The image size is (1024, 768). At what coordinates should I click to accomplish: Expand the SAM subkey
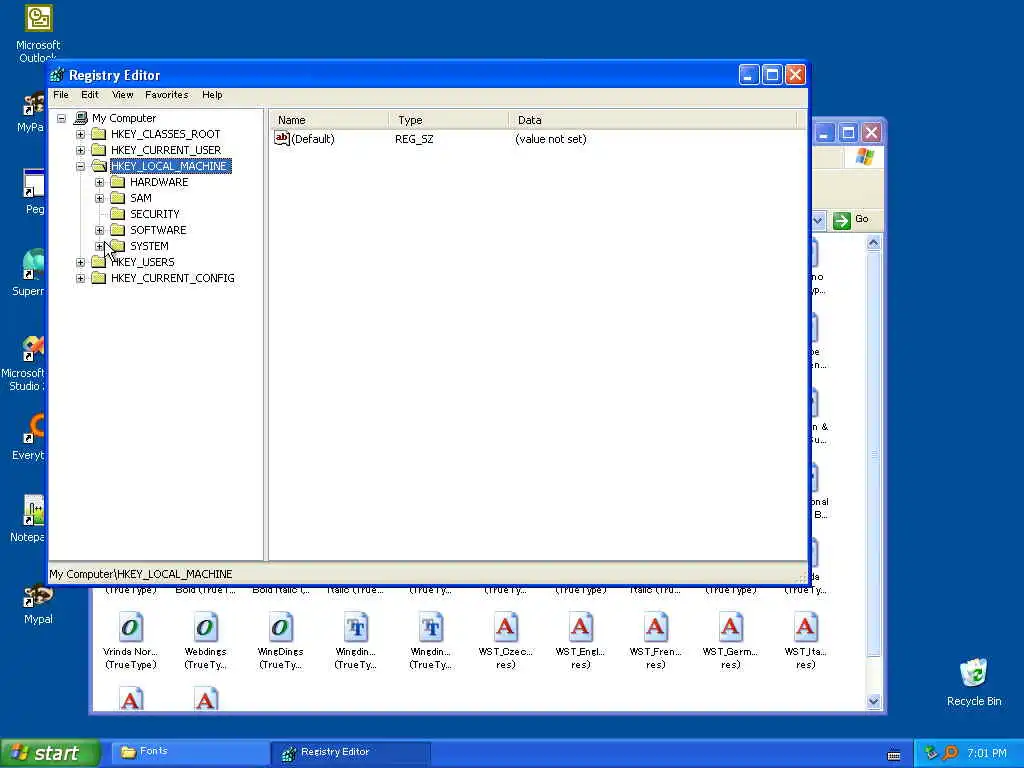[99, 198]
